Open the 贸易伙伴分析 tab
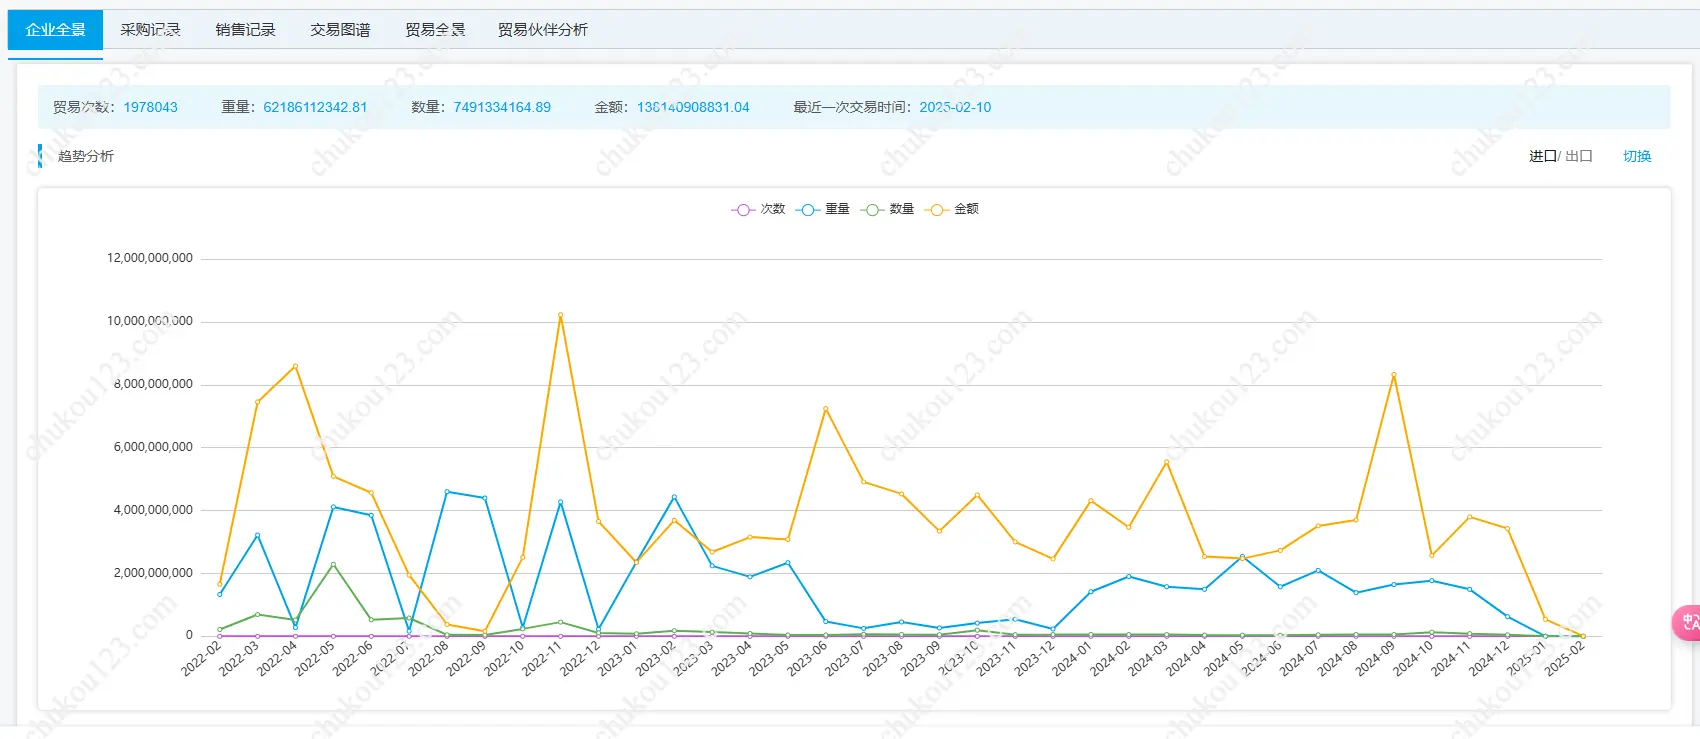Viewport: 1700px width, 739px height. click(542, 30)
